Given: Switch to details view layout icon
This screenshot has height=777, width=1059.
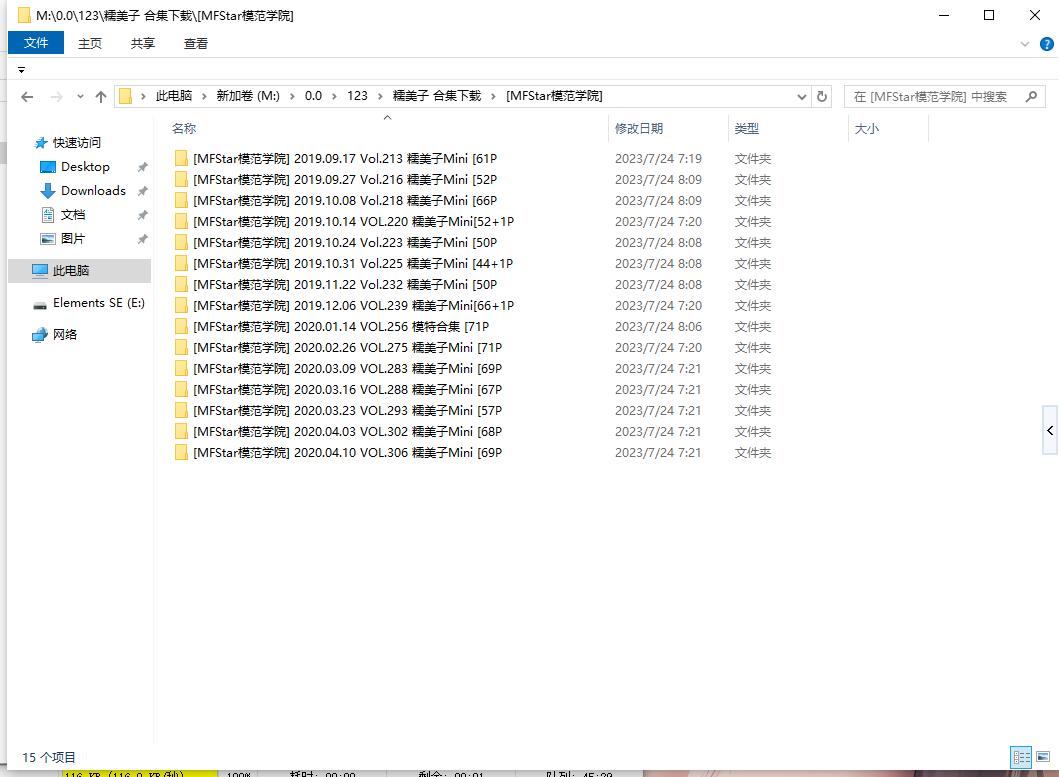Looking at the screenshot, I should 1021,757.
